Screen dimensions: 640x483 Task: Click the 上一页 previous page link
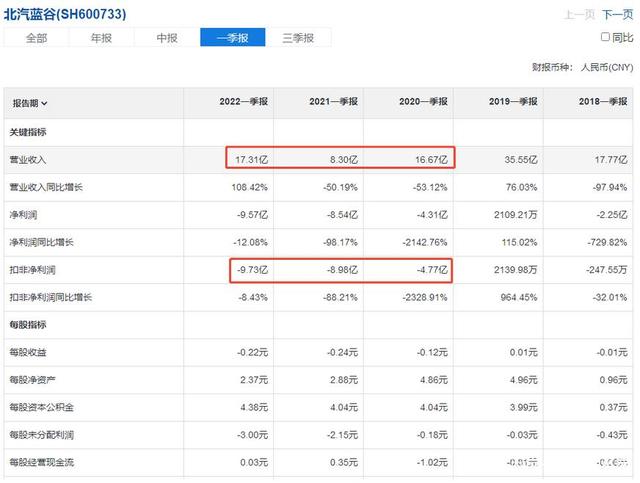[x=579, y=15]
